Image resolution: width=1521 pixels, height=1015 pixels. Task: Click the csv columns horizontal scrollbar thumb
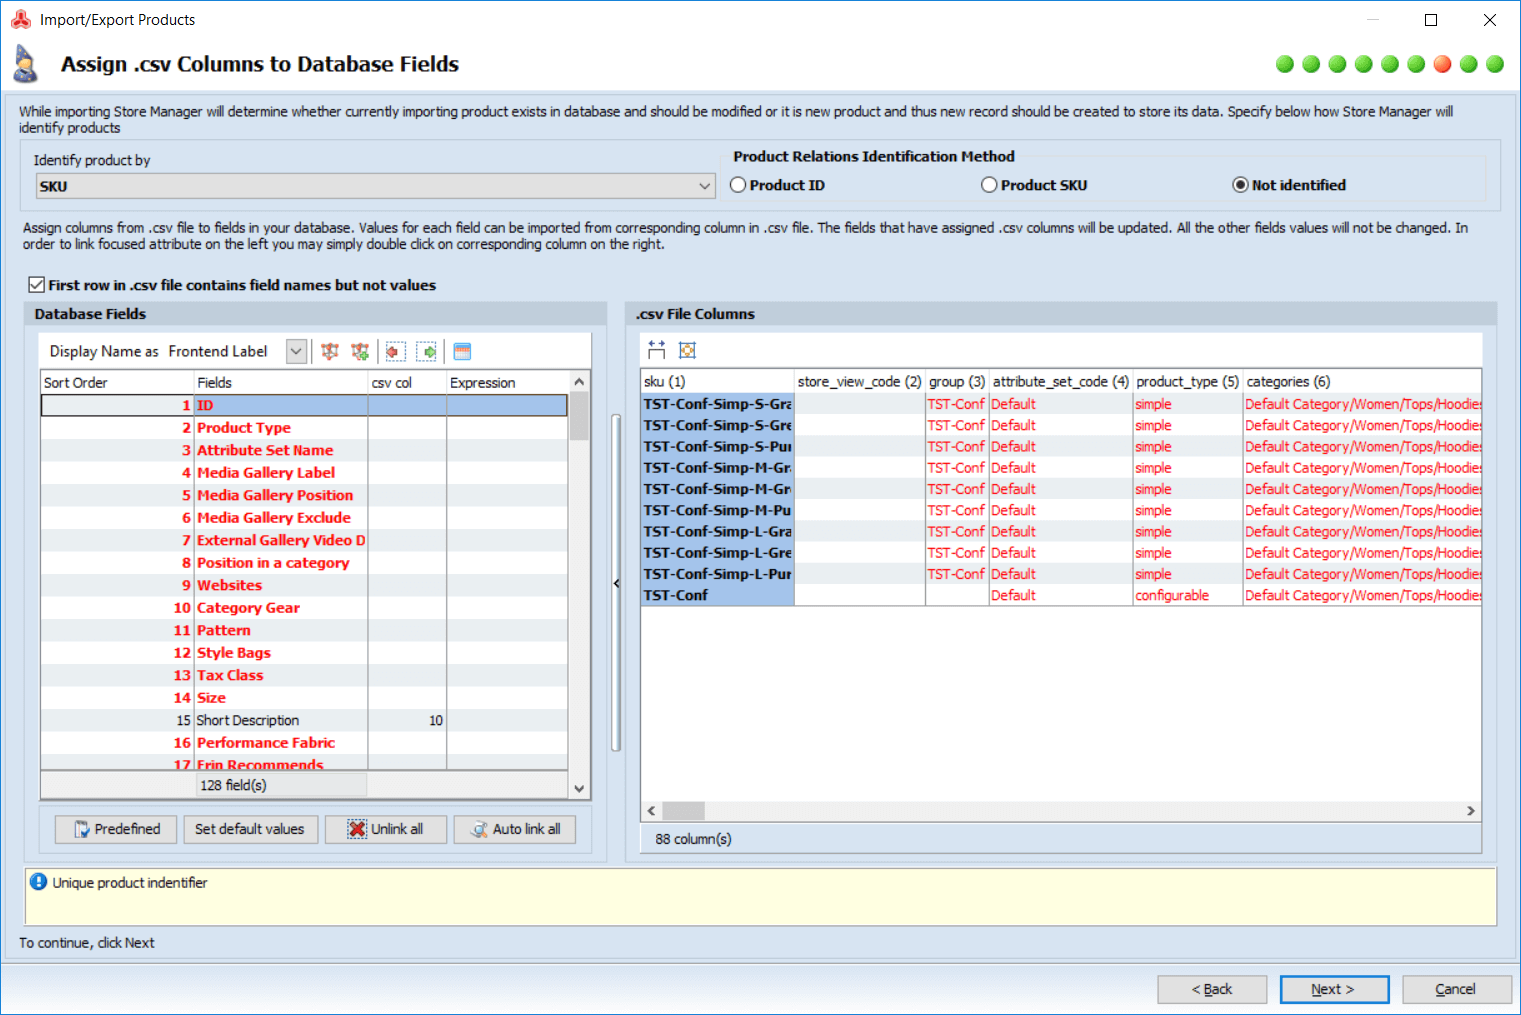pos(683,811)
